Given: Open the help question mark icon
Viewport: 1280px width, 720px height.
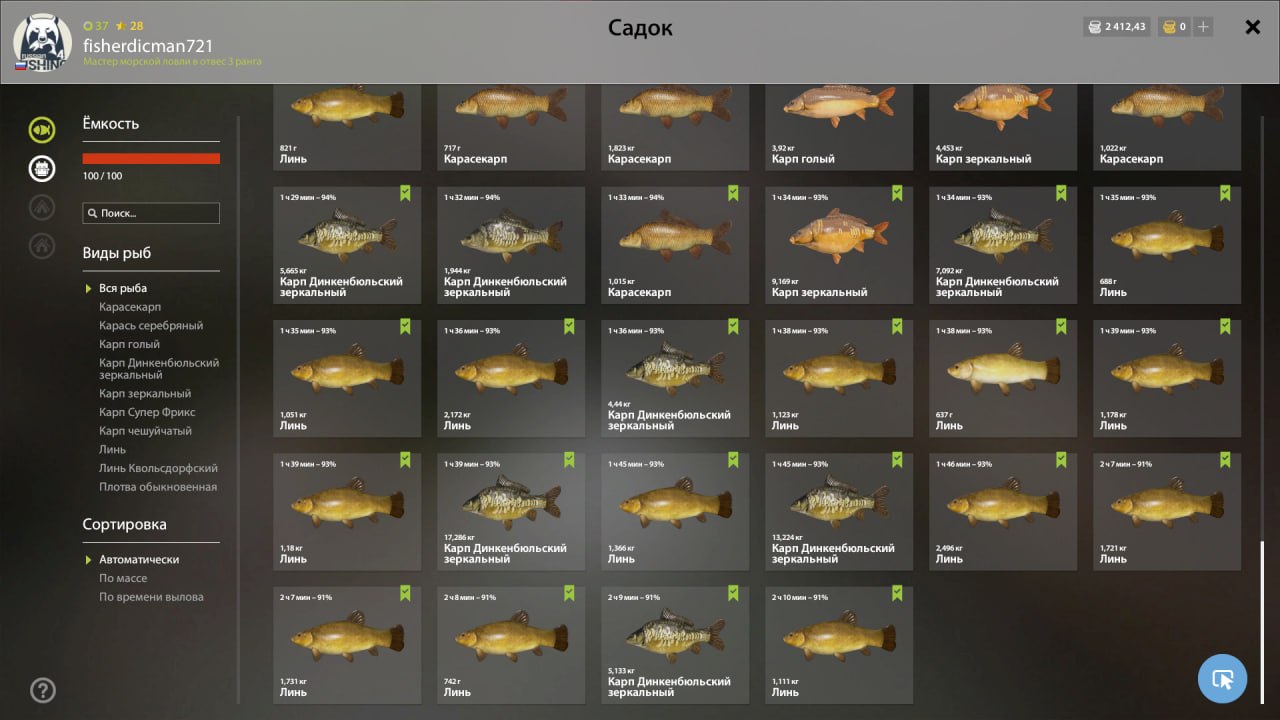Looking at the screenshot, I should click(x=43, y=690).
